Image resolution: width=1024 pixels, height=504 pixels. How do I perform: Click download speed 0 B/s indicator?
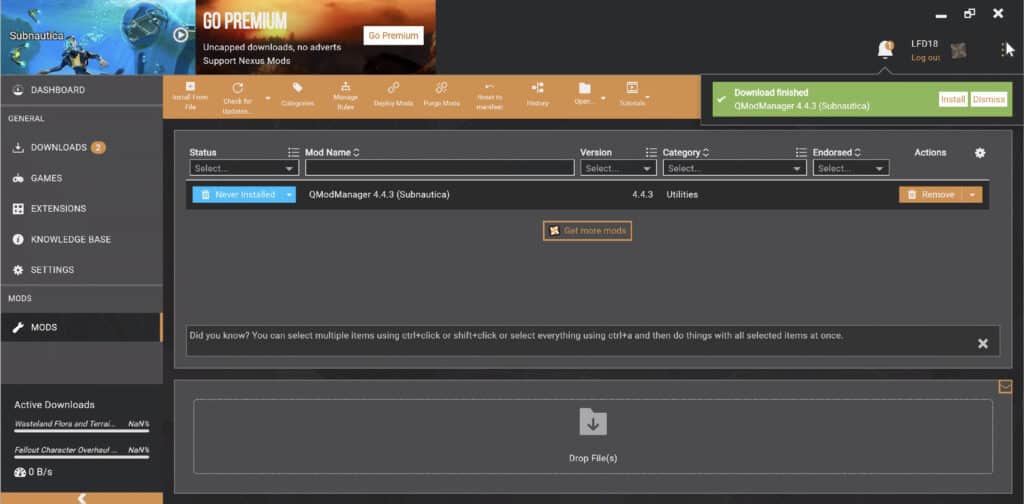pyautogui.click(x=33, y=472)
